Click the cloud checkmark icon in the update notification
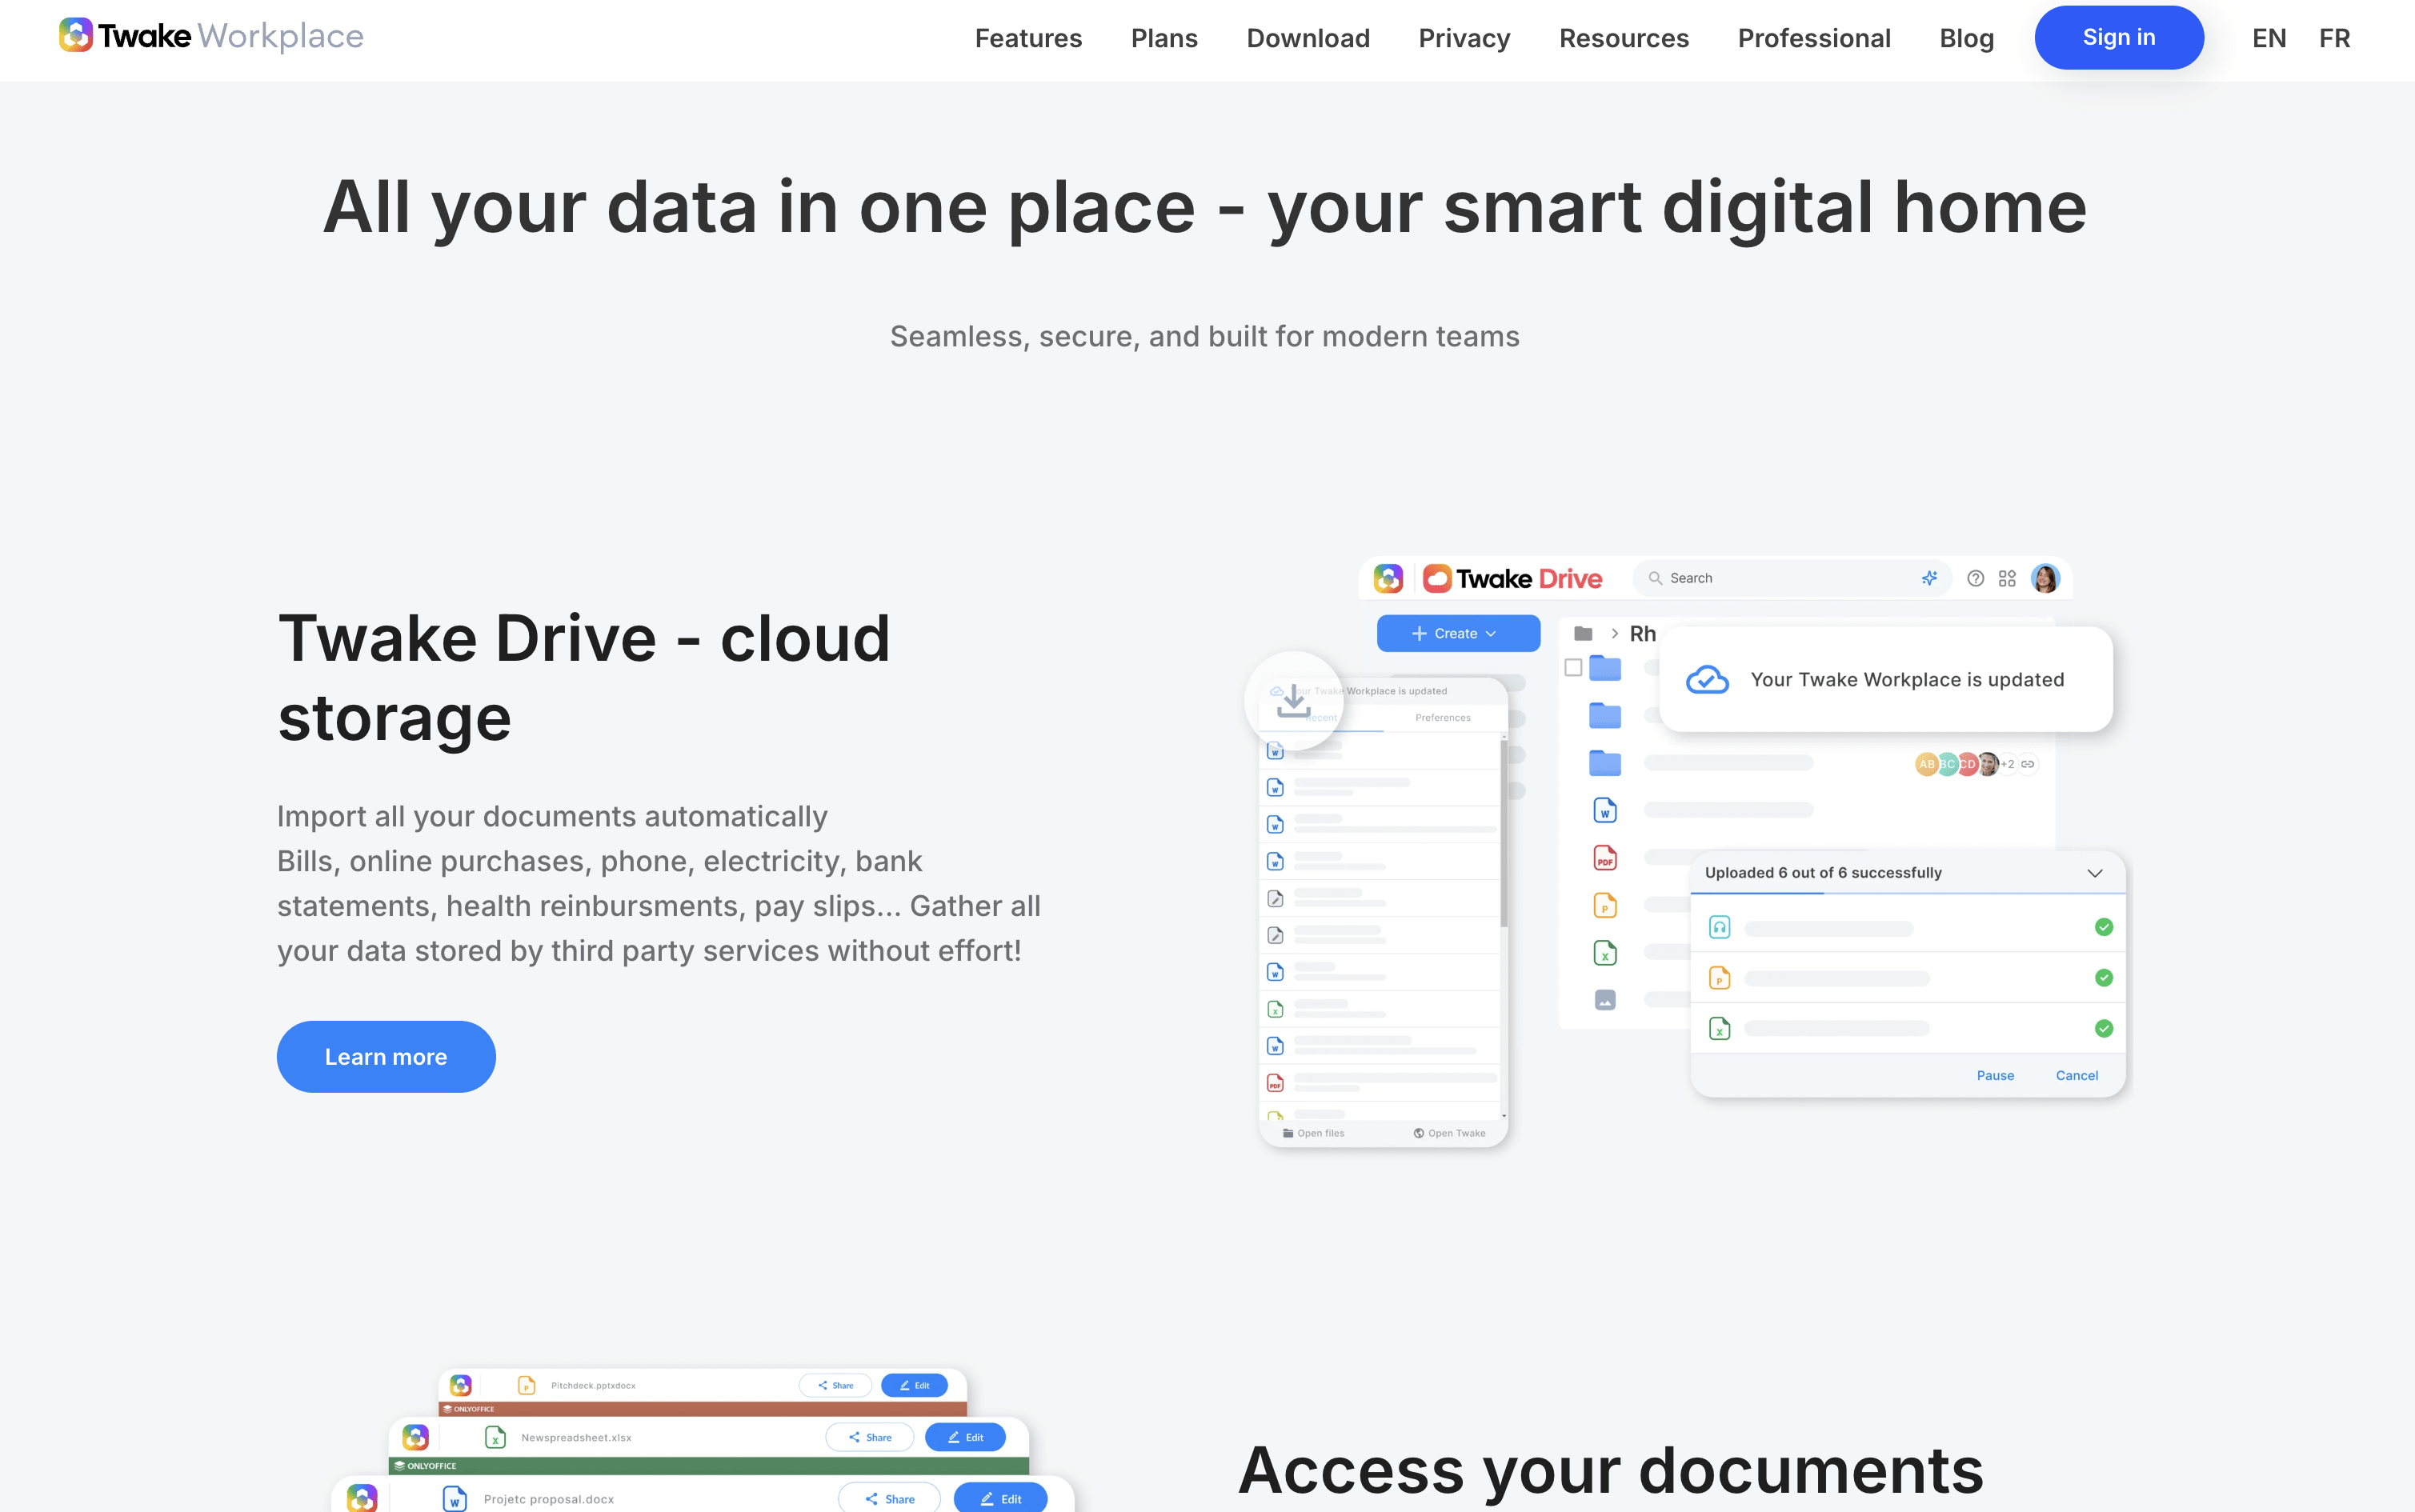2415x1512 pixels. [x=1707, y=680]
